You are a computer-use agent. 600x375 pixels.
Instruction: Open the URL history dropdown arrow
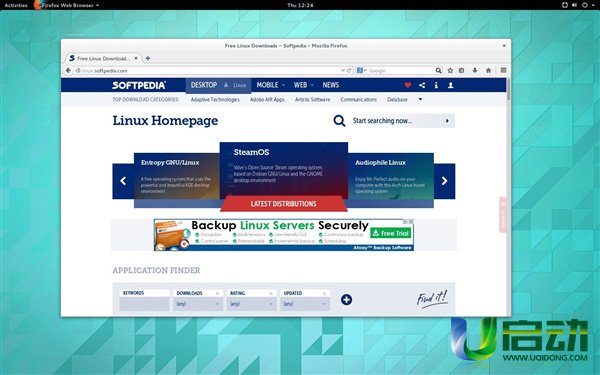pos(342,70)
